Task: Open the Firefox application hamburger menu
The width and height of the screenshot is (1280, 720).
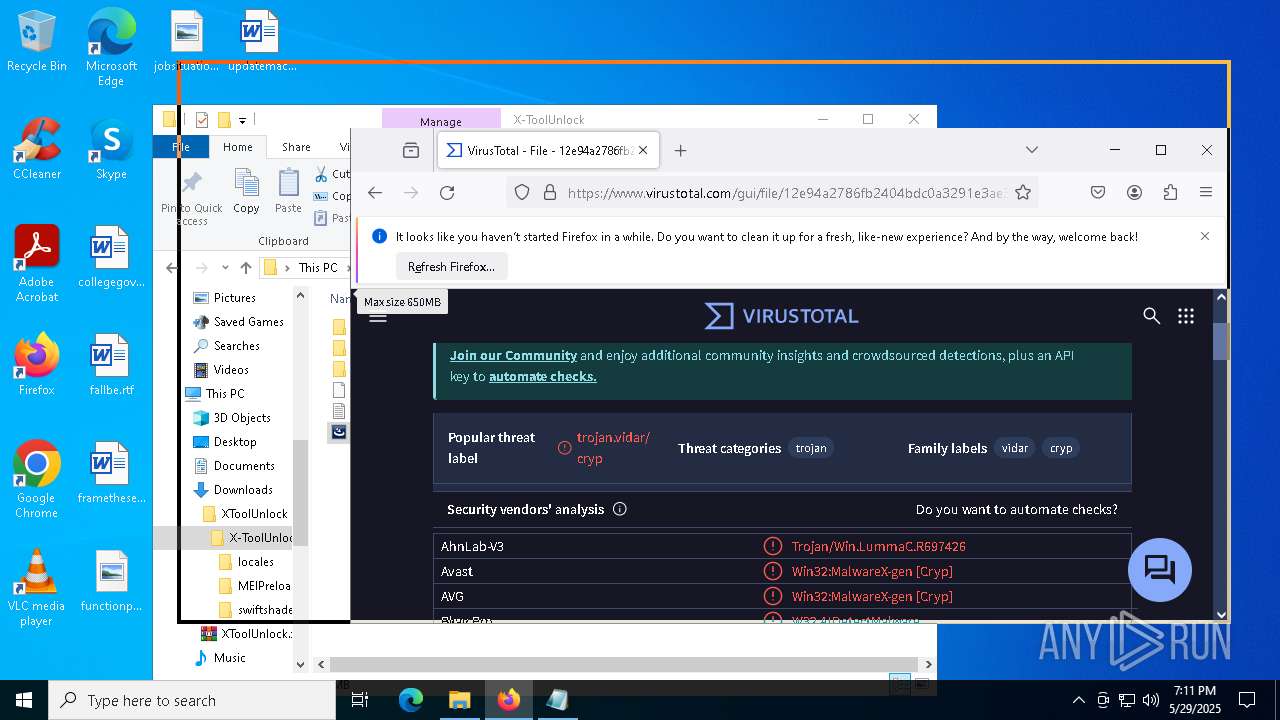Action: pos(1206,193)
